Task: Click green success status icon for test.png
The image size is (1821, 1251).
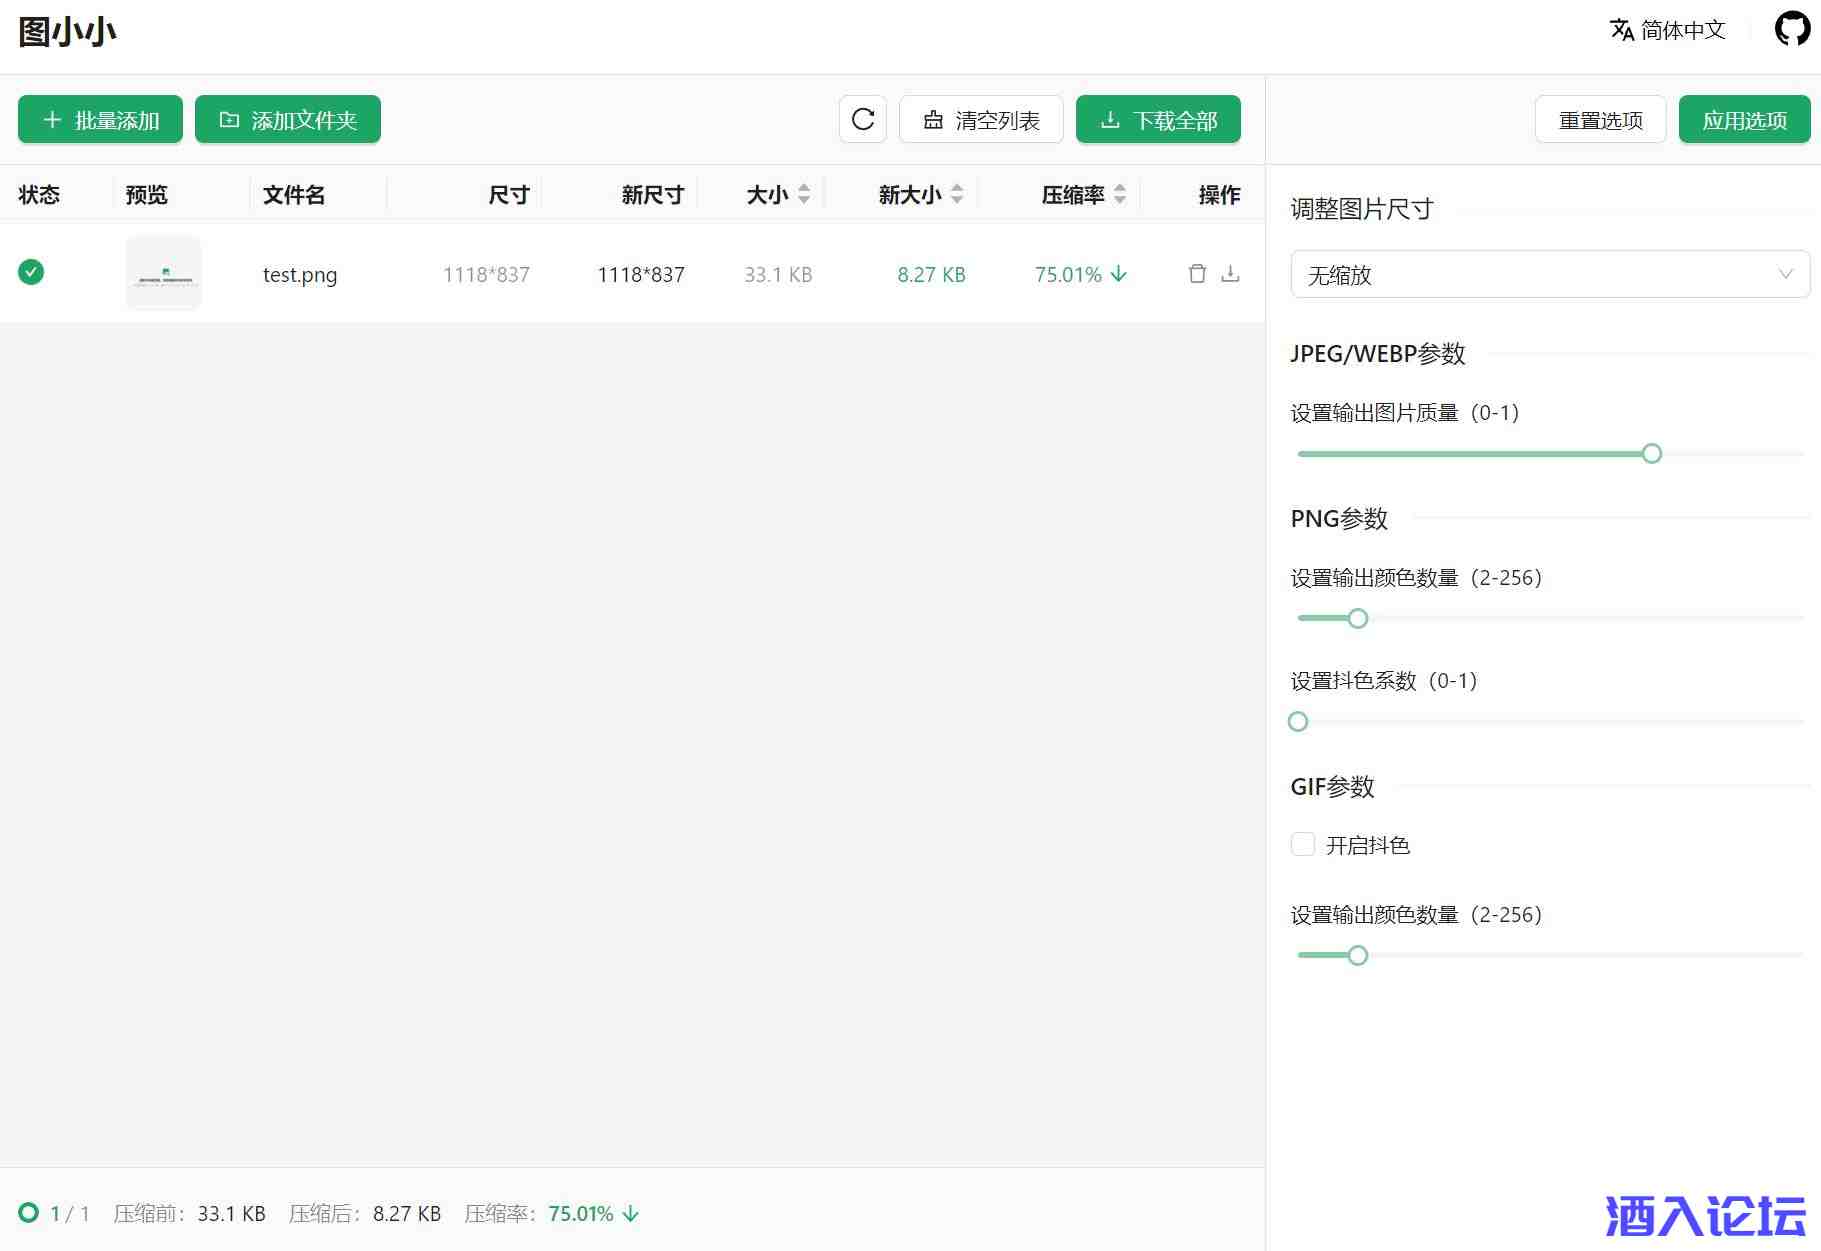Action: pos(31,272)
